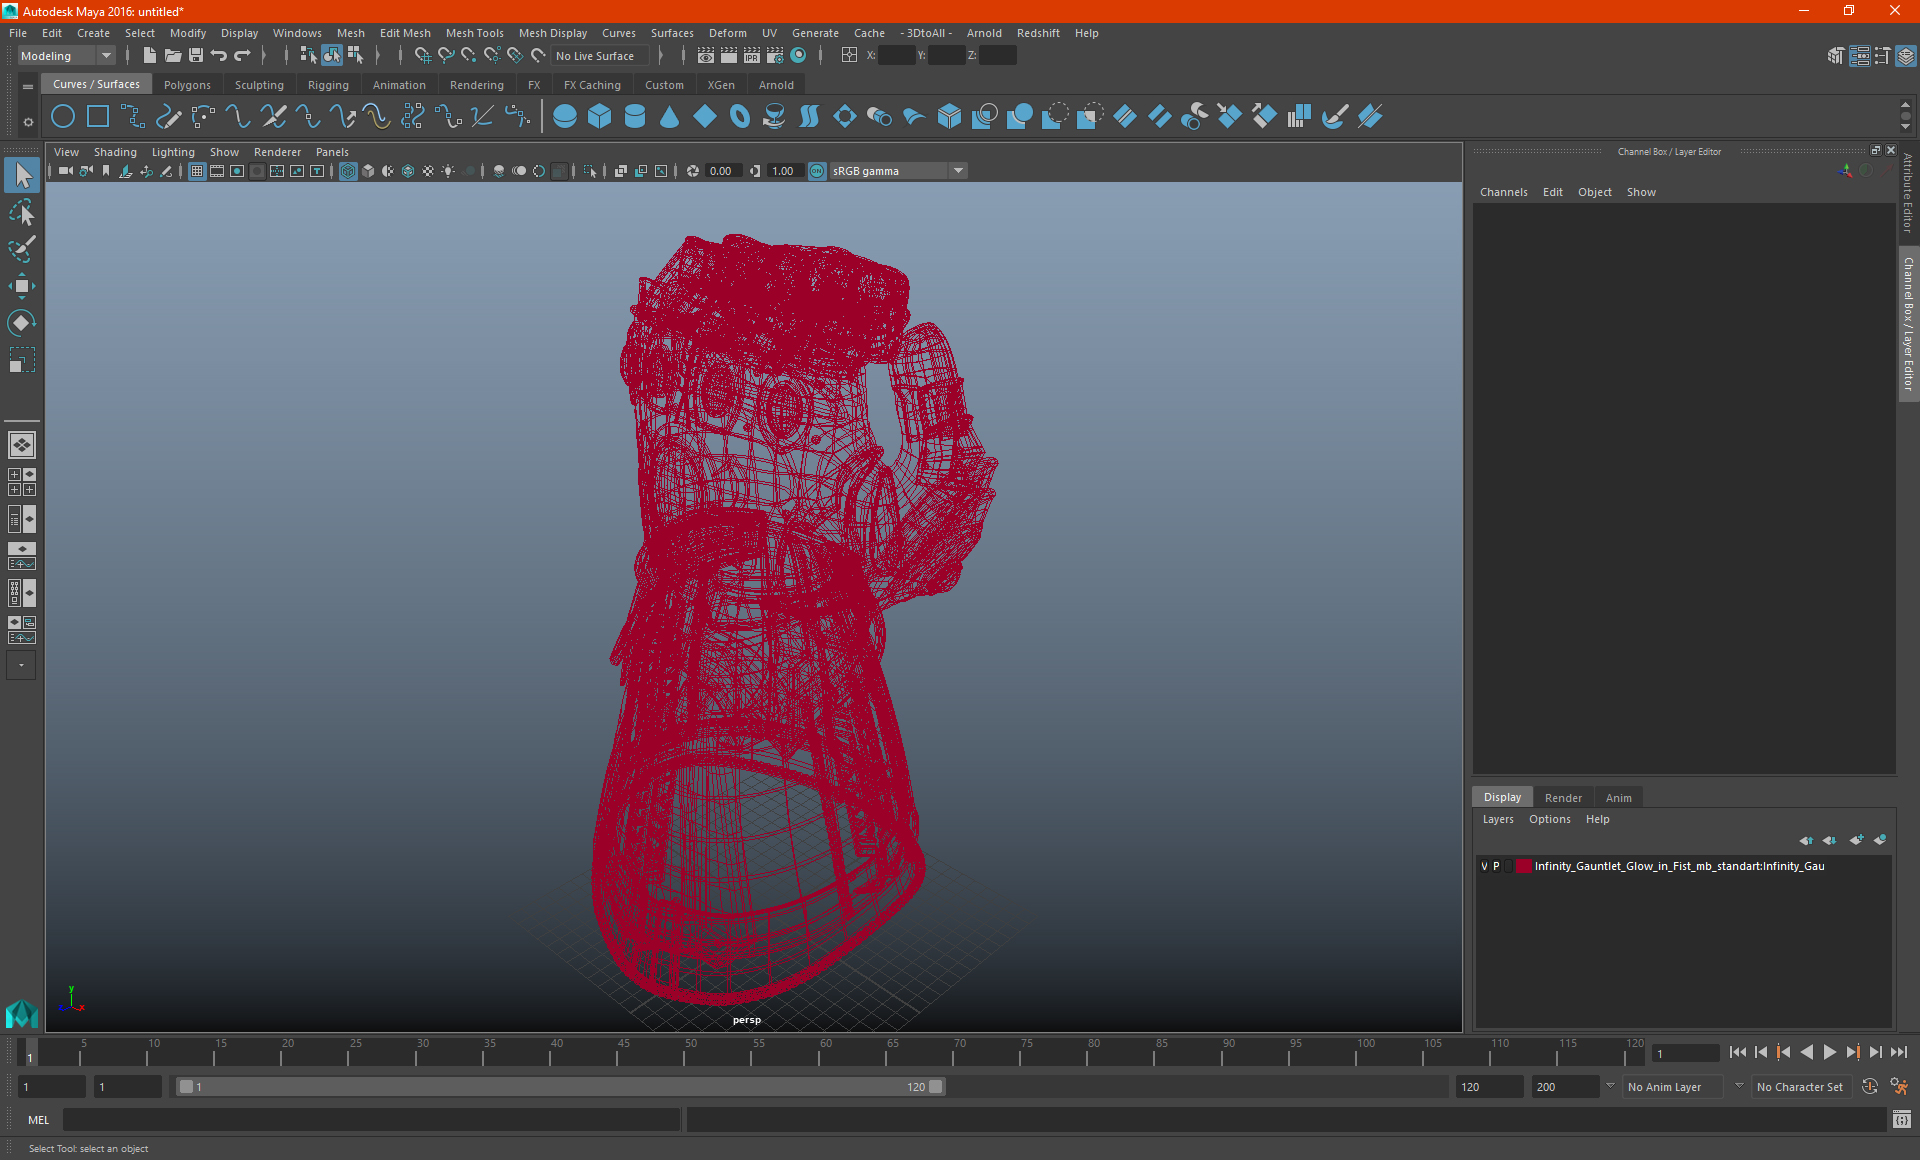The image size is (1920, 1160).
Task: Open the shelf tab selector menu
Action: 28,86
